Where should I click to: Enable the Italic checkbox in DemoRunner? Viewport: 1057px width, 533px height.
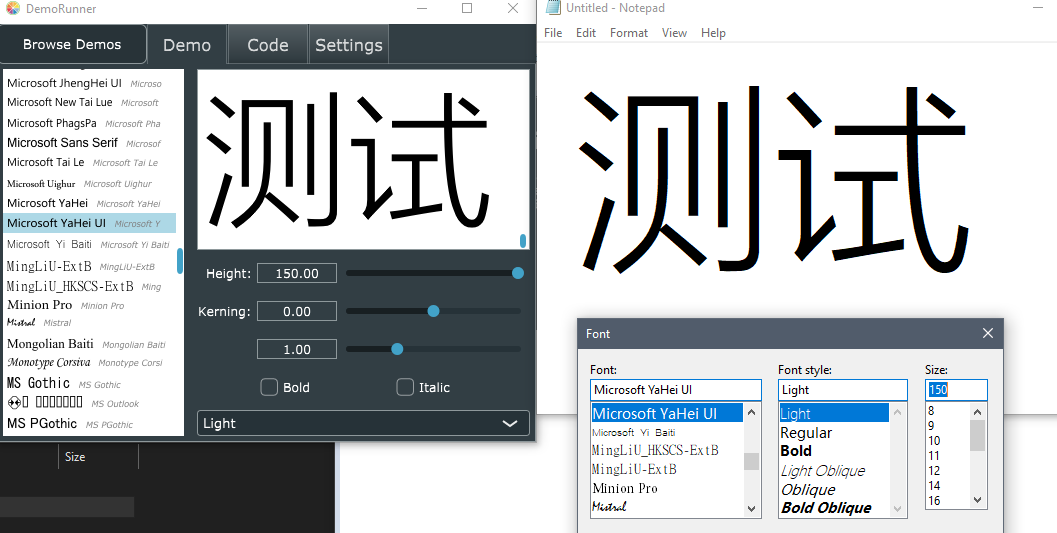click(x=404, y=387)
